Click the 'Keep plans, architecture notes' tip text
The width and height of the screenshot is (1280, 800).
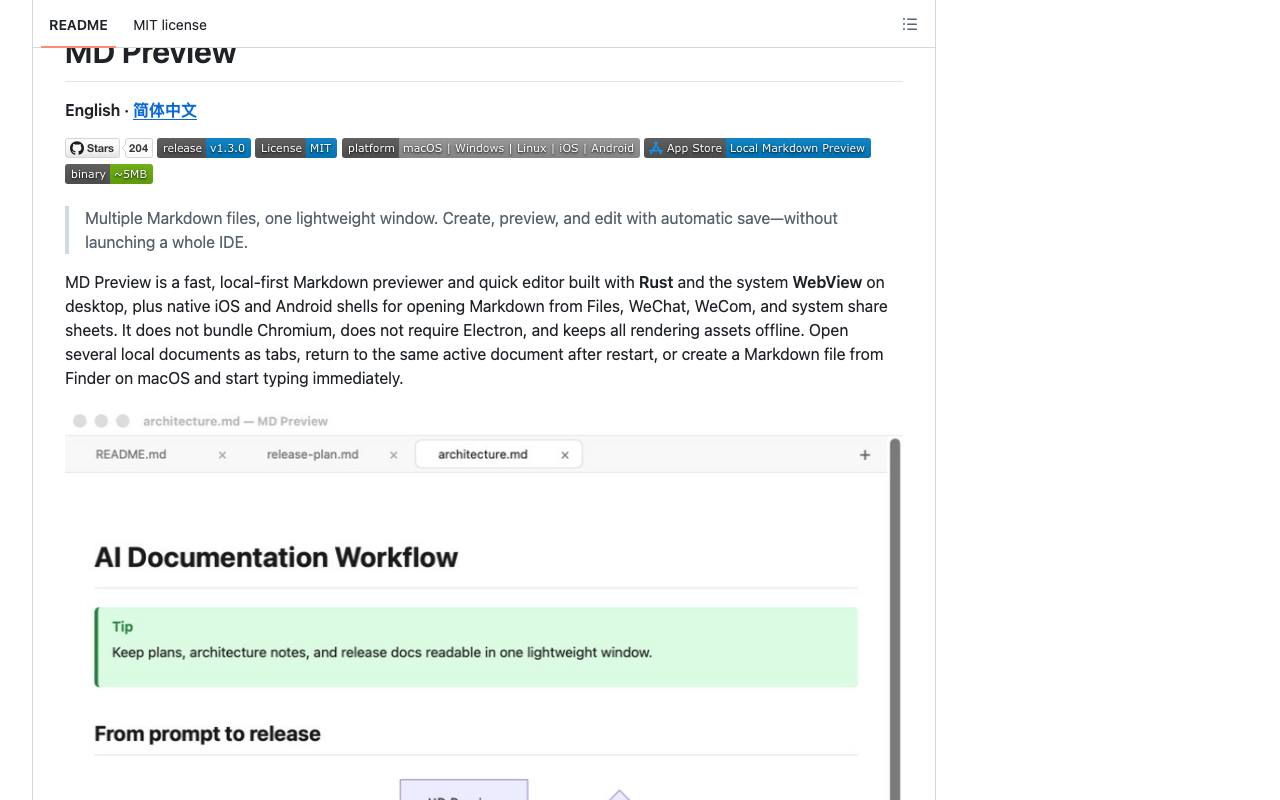click(x=382, y=652)
